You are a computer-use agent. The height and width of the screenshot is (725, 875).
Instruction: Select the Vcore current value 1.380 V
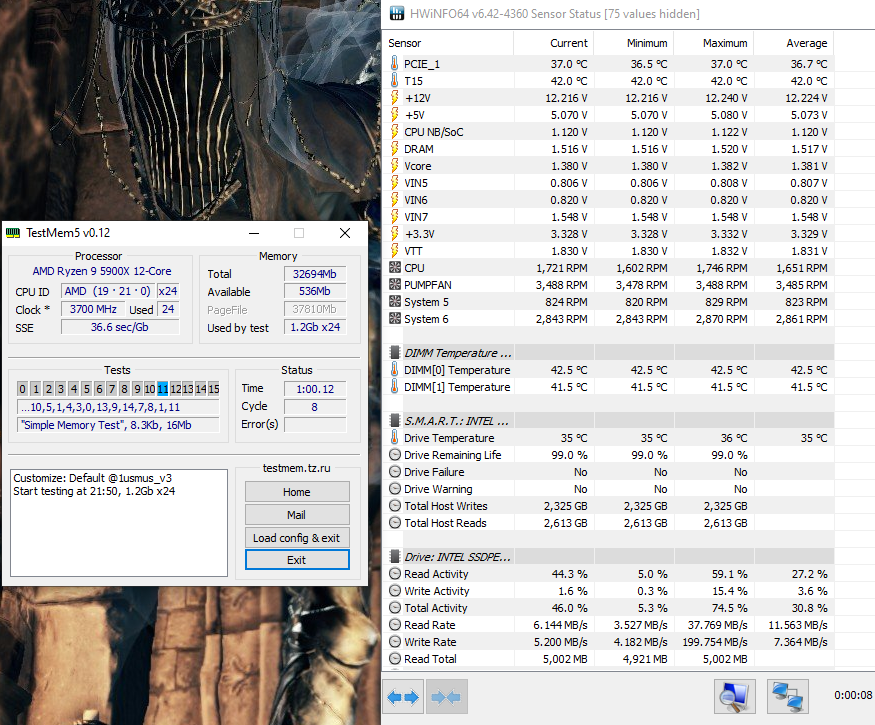pos(569,166)
